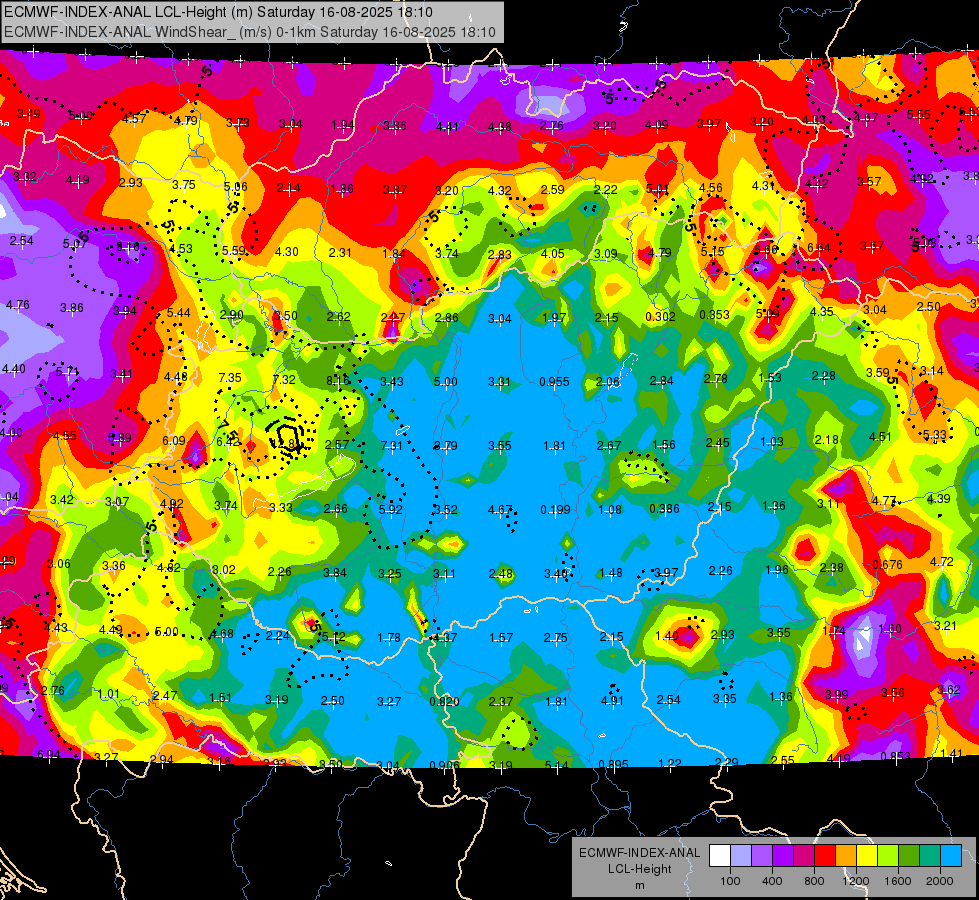Click the teal legend color swatch
Screen dimensions: 979x900
(x=930, y=856)
